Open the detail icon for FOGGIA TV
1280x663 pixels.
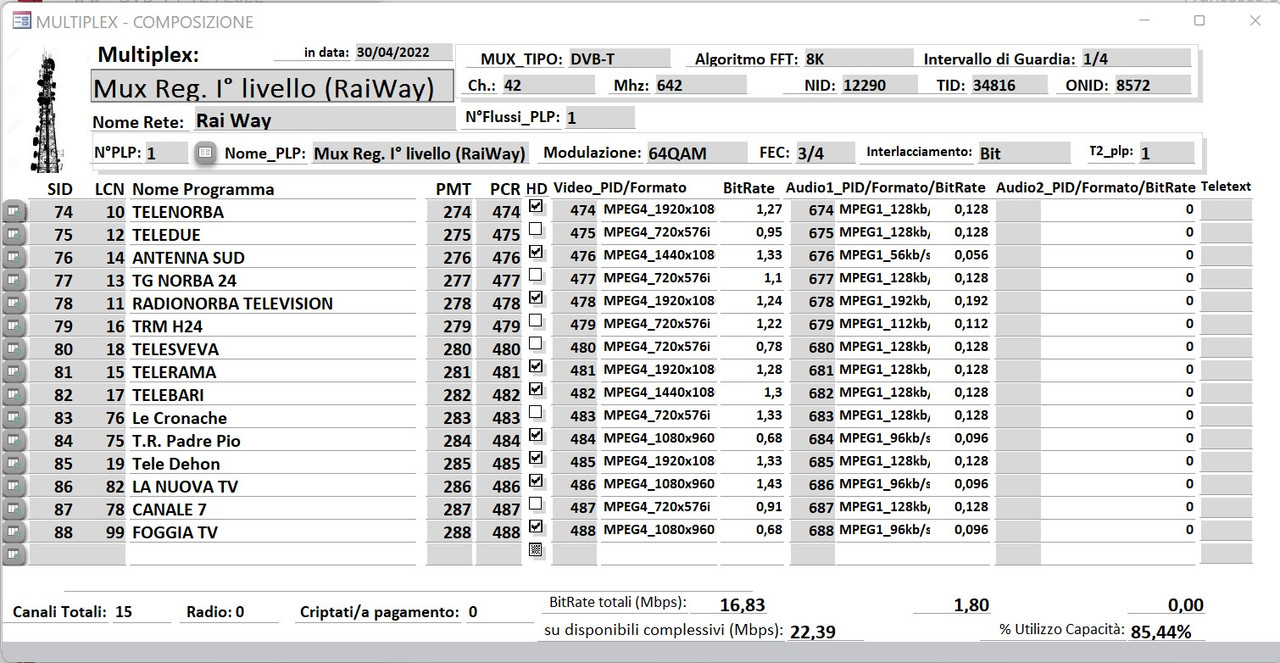pos(14,533)
